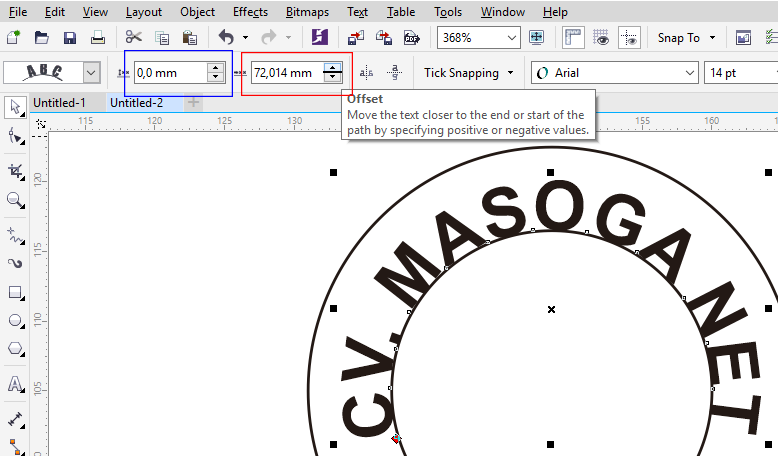Select the Polygon tool
The width and height of the screenshot is (778, 456).
coord(15,349)
